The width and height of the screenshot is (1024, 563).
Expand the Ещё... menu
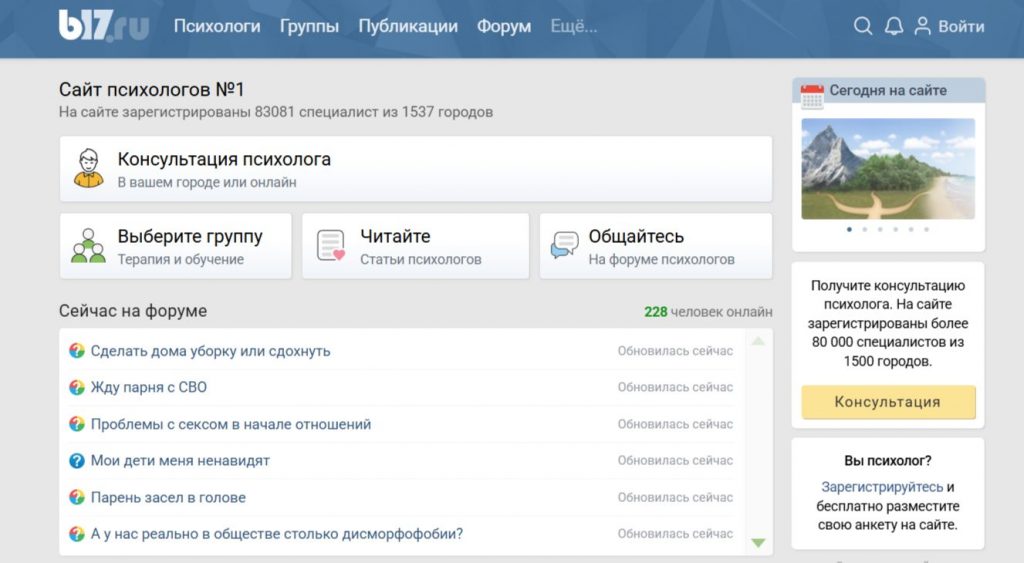coord(573,26)
